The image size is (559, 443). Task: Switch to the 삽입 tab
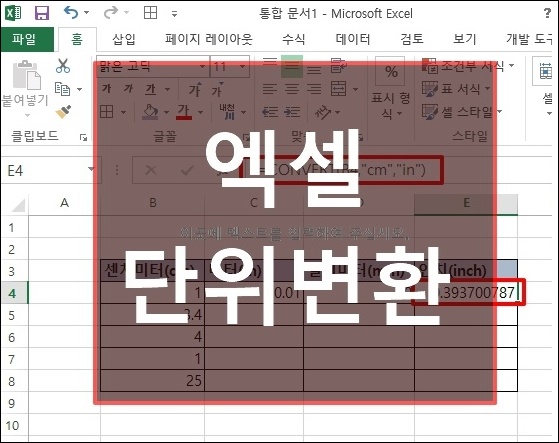pos(124,39)
